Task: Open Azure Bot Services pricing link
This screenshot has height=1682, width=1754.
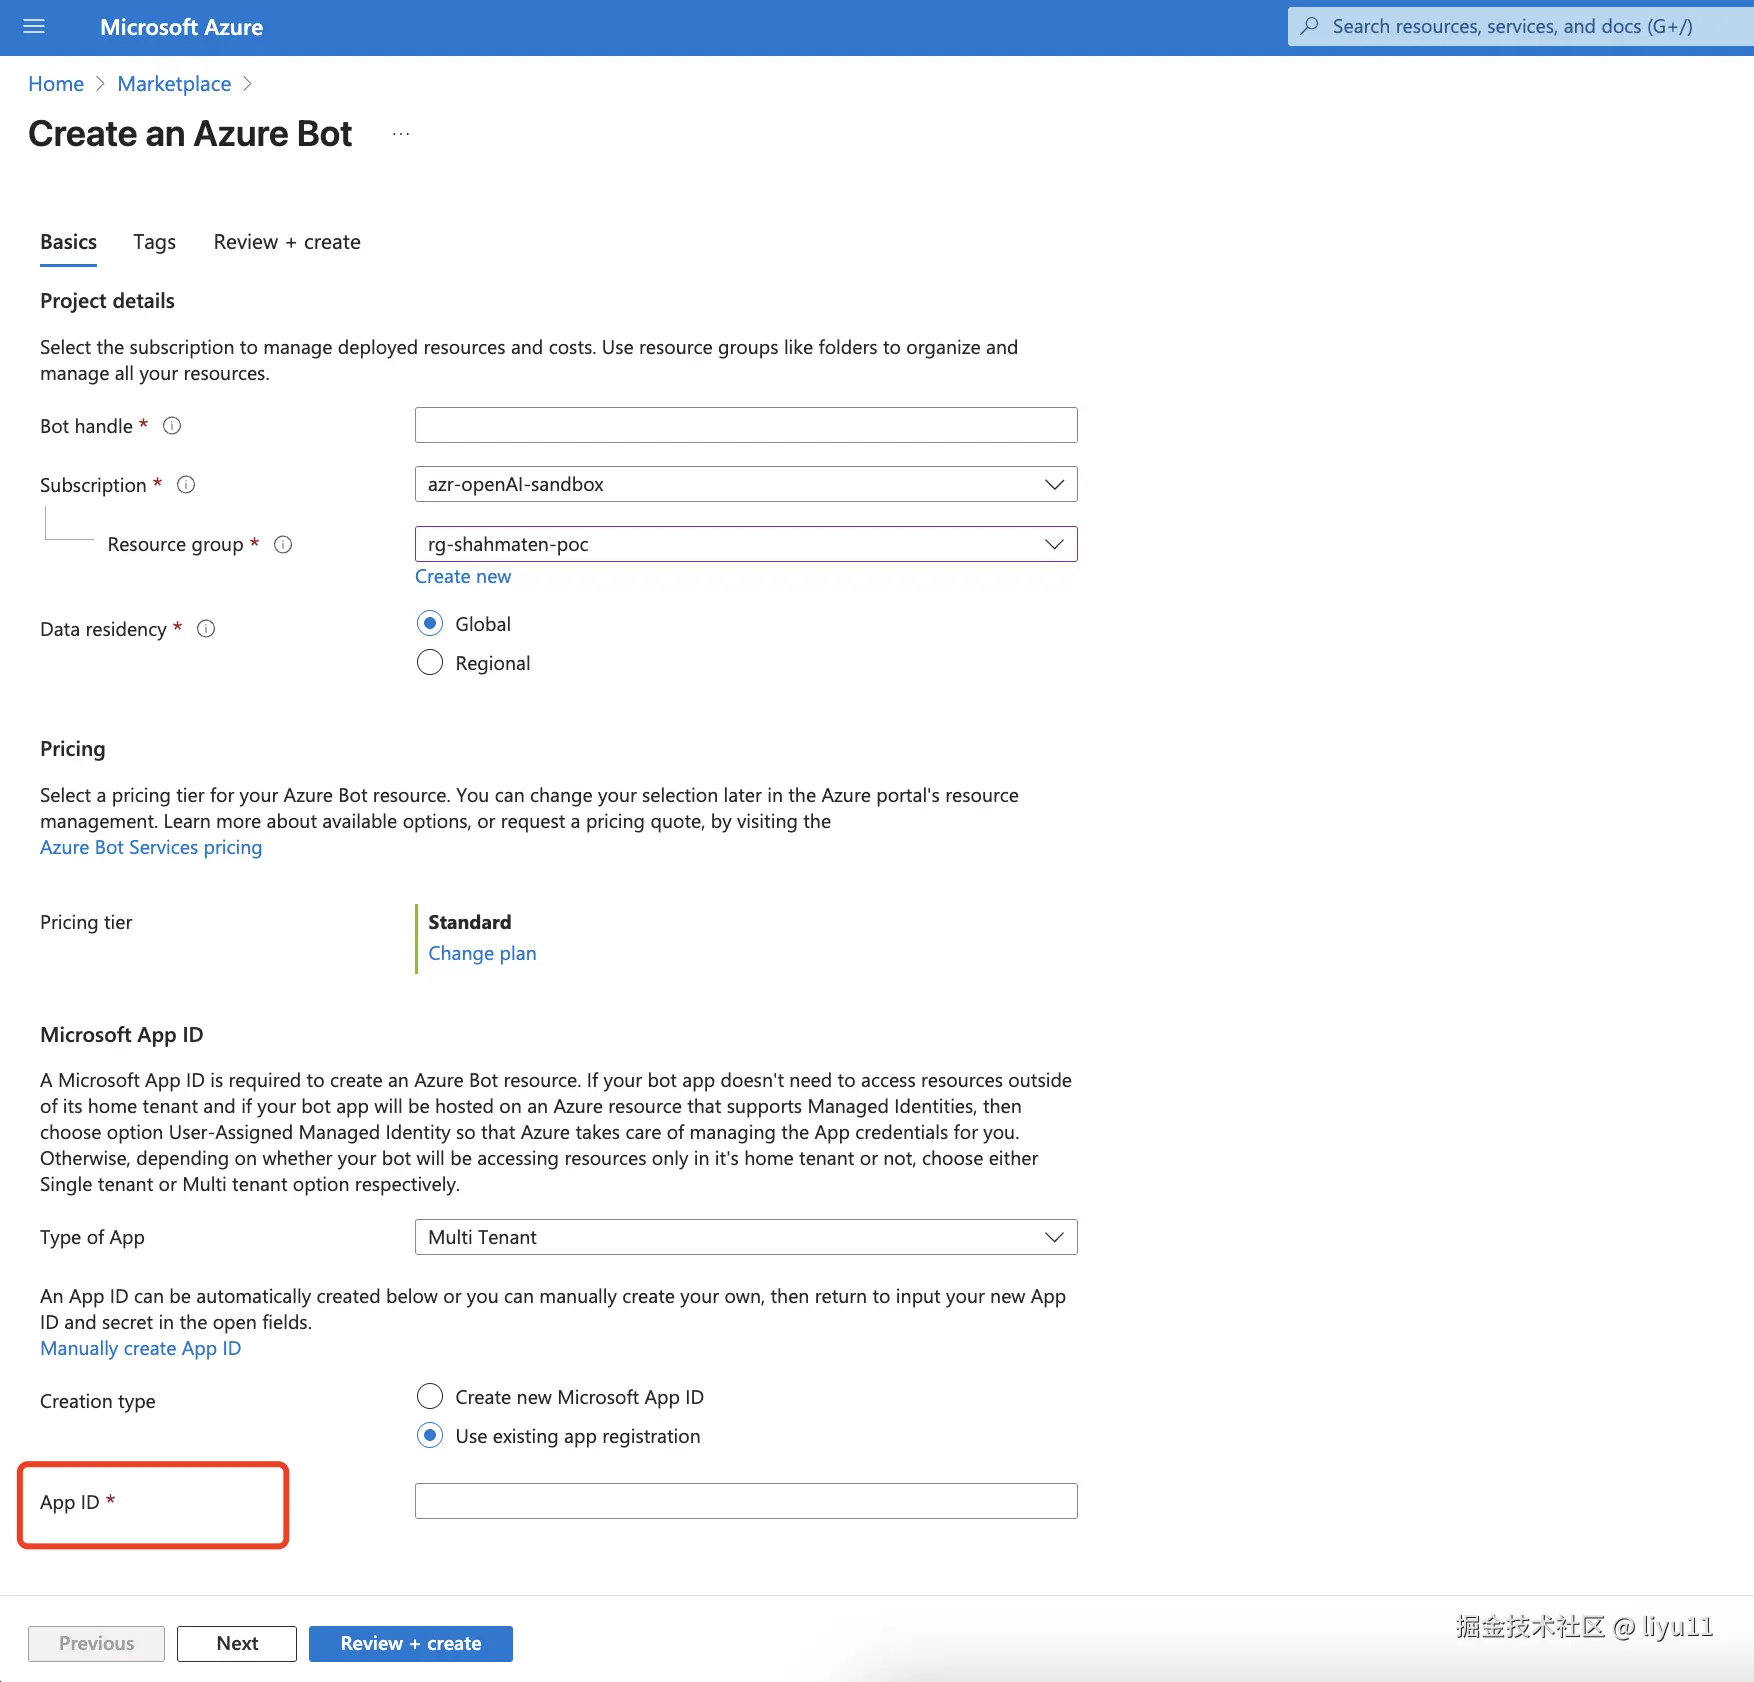Action: (151, 847)
